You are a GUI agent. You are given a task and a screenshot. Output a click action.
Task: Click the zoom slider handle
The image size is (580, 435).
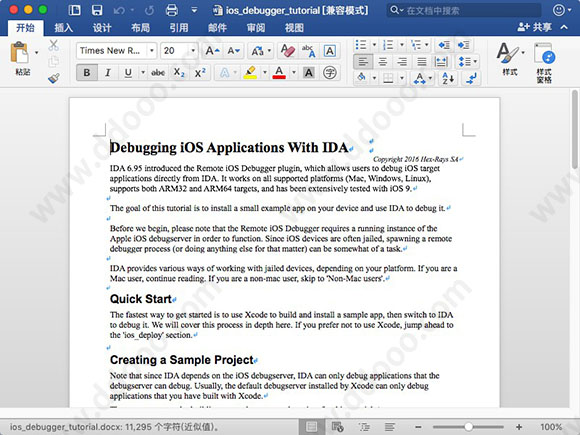tap(468, 427)
